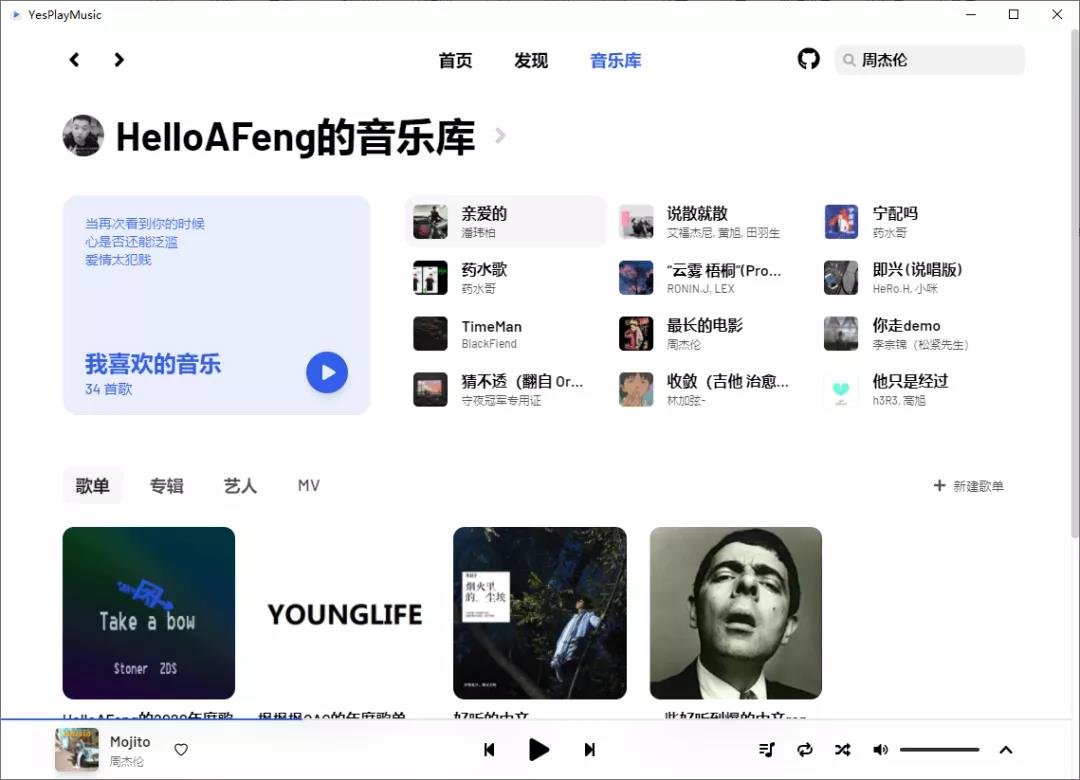The width and height of the screenshot is (1080, 780).
Task: Select the song “云雾 梧桐”
Action: [711, 277]
